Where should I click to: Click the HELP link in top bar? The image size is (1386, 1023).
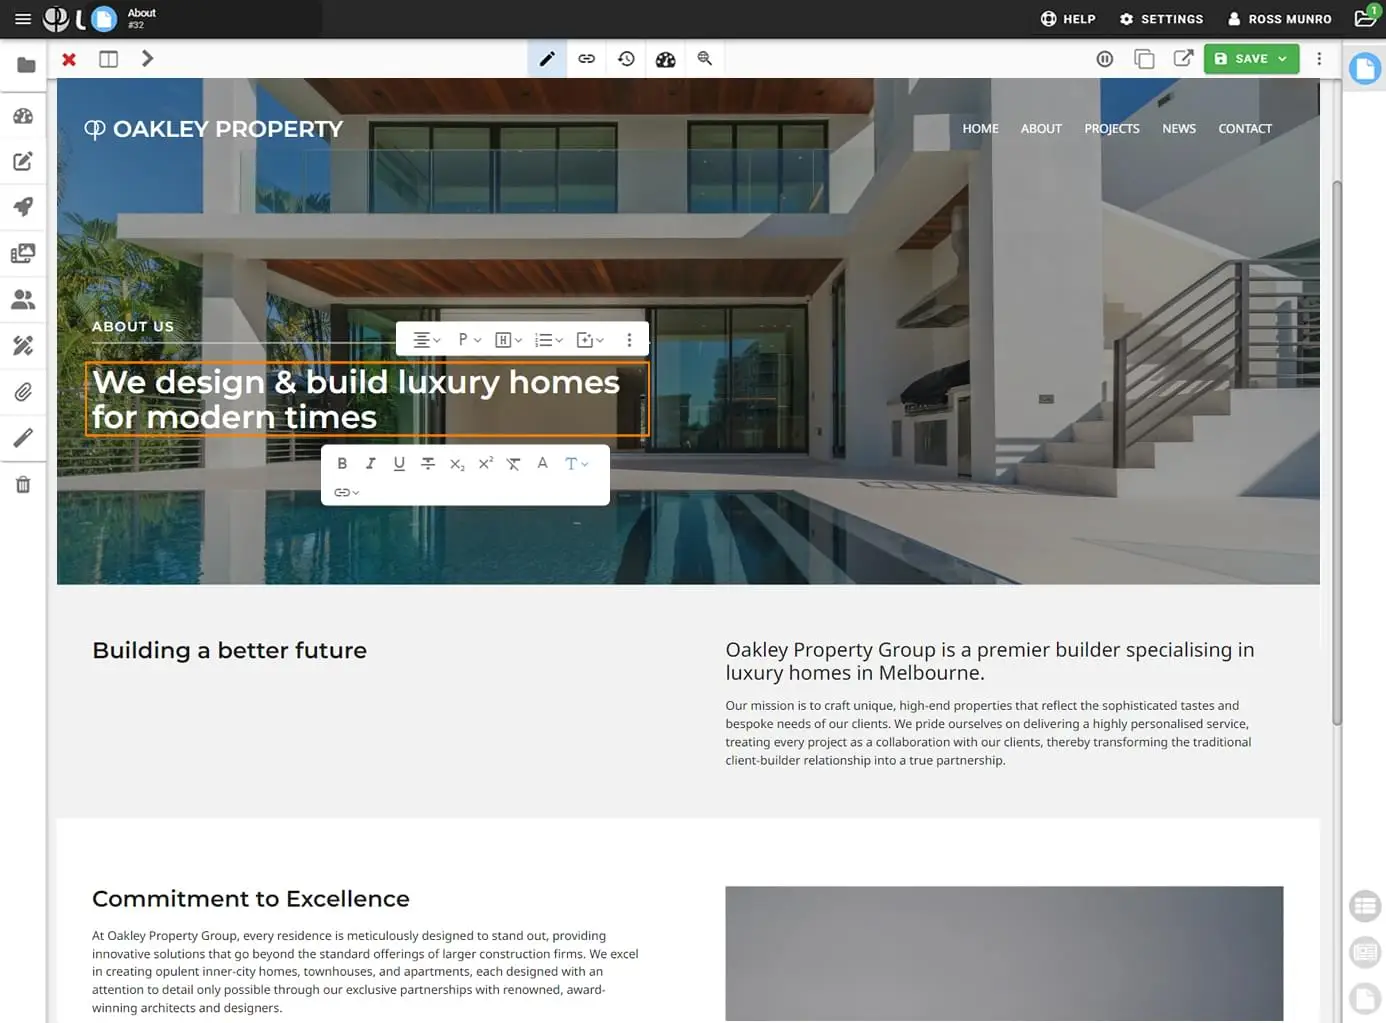click(x=1068, y=19)
